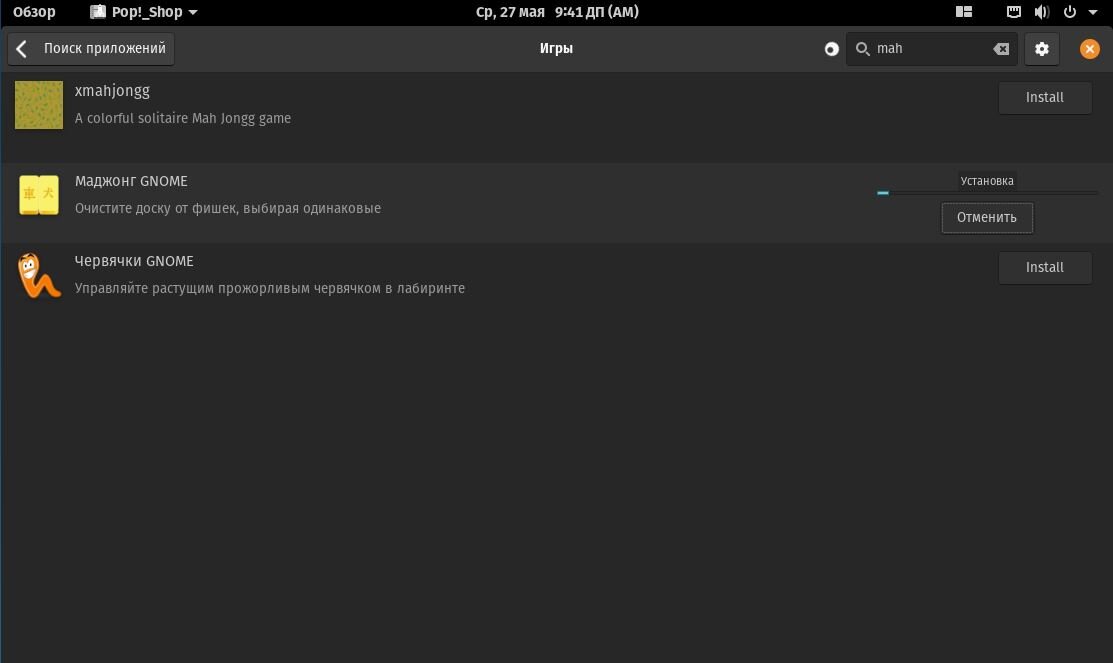Viewport: 1113px width, 663px height.
Task: Focus the search field containing mah
Action: point(931,49)
